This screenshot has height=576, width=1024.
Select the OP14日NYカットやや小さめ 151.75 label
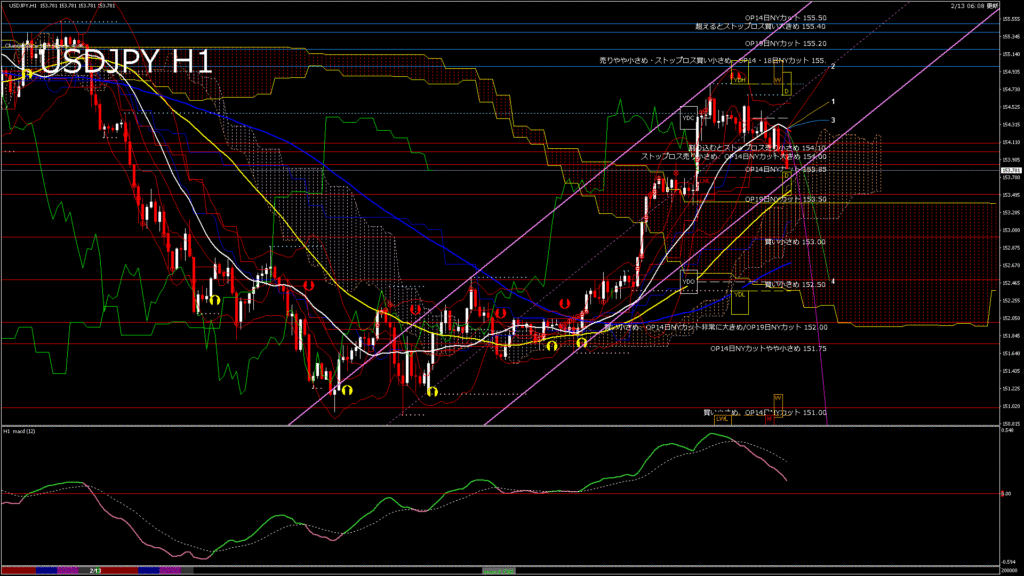[x=768, y=349]
